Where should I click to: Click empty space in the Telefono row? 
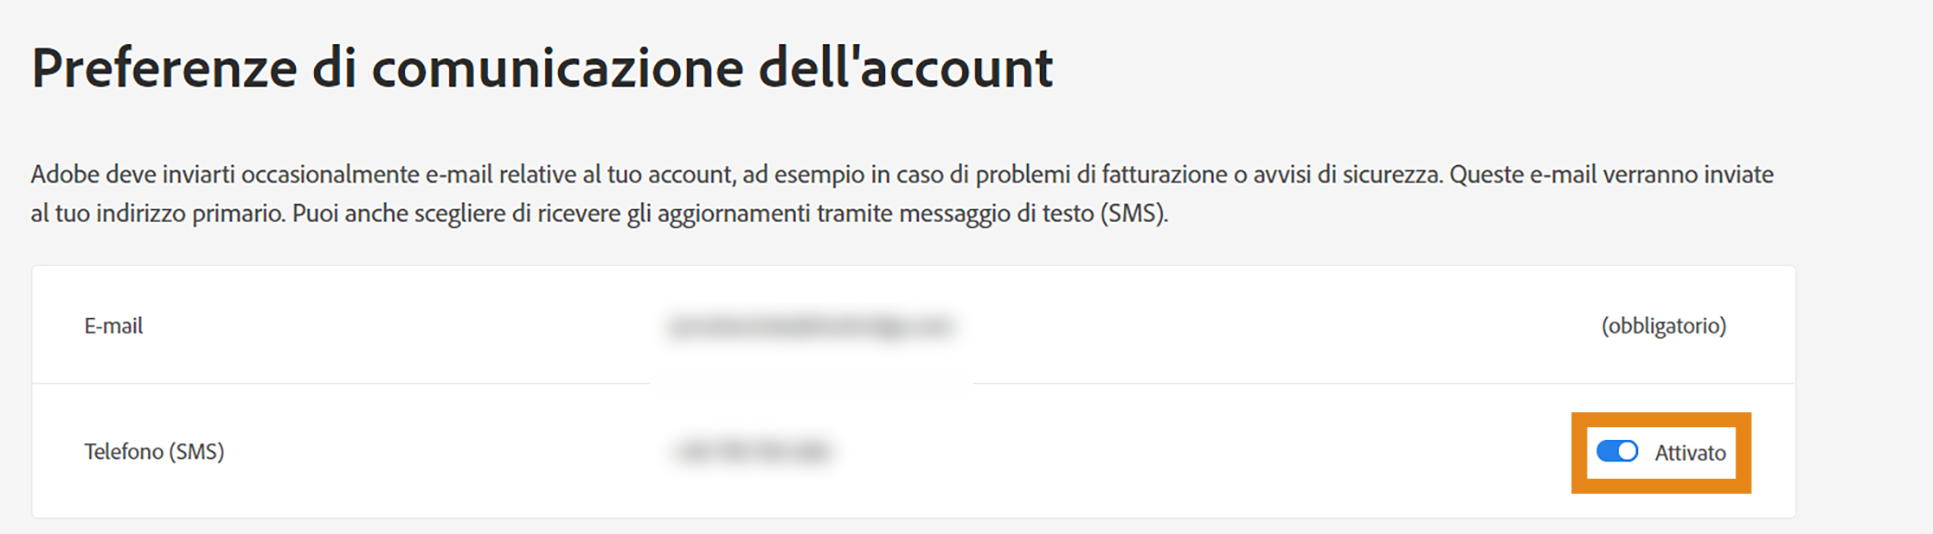tap(1200, 452)
